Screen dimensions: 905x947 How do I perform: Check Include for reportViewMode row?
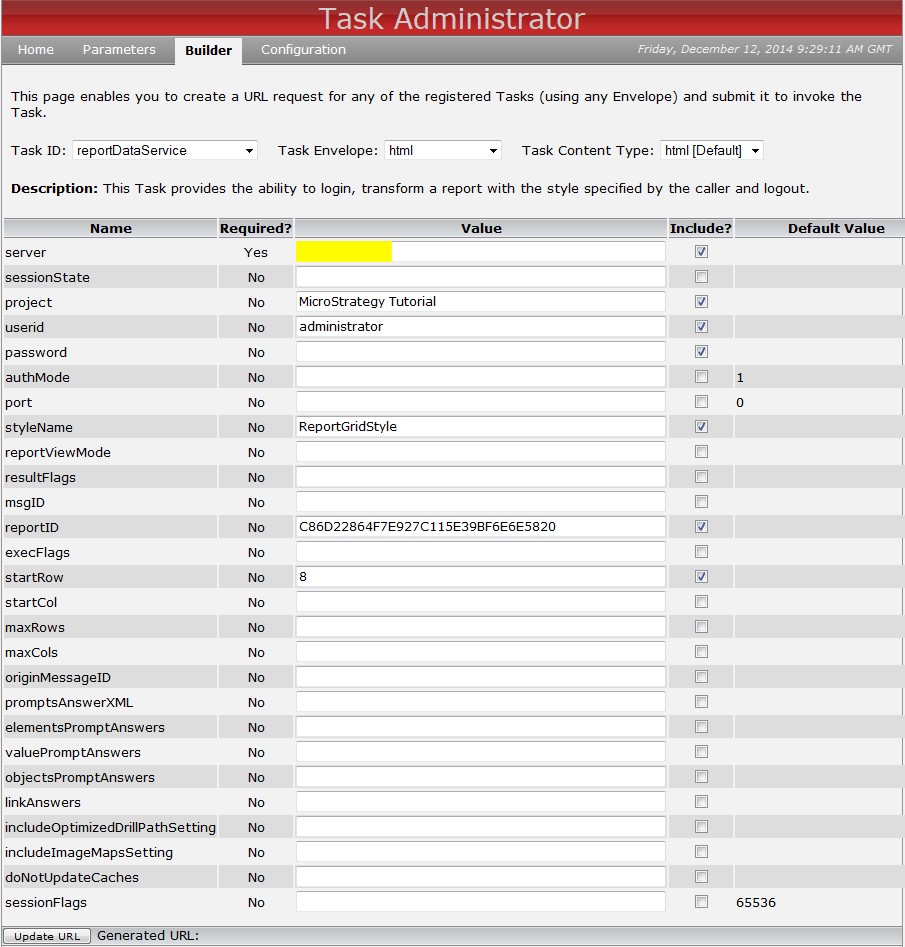[701, 452]
